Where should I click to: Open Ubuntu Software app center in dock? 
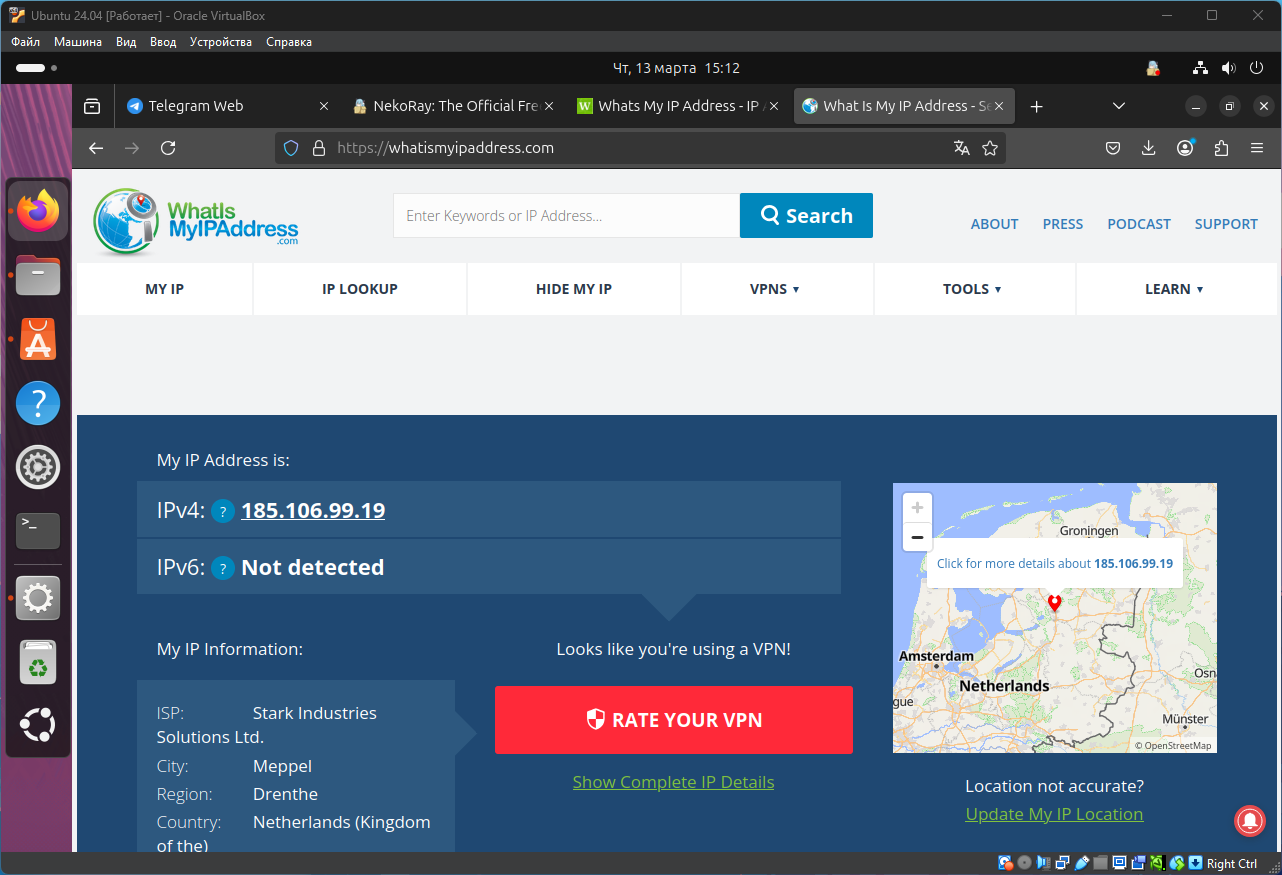click(38, 339)
